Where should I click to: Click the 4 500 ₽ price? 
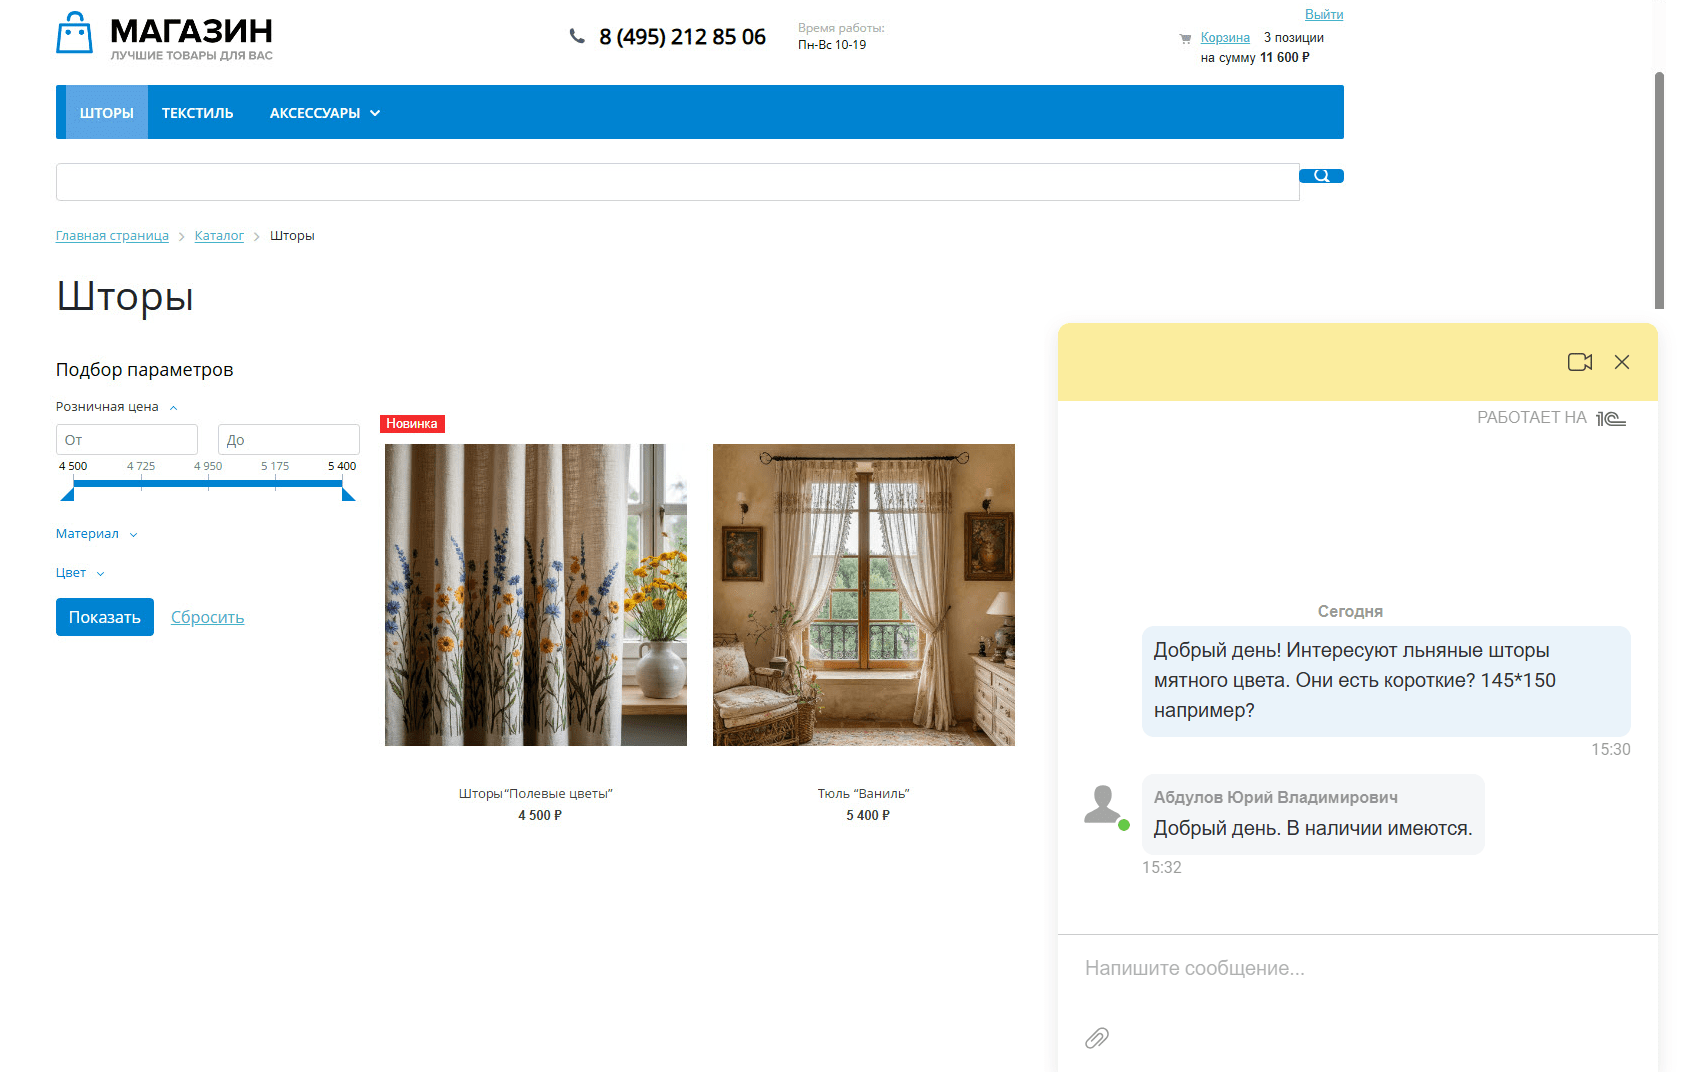click(x=540, y=816)
